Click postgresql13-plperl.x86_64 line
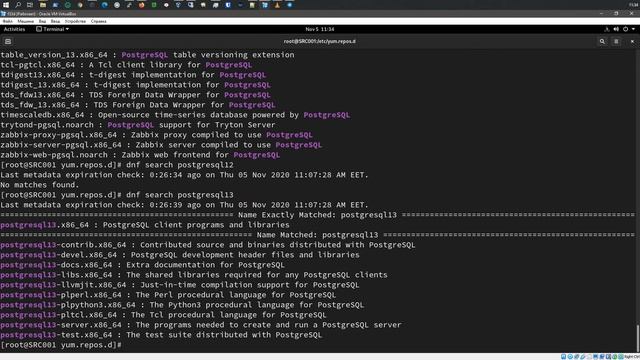640x360 pixels. [168, 295]
